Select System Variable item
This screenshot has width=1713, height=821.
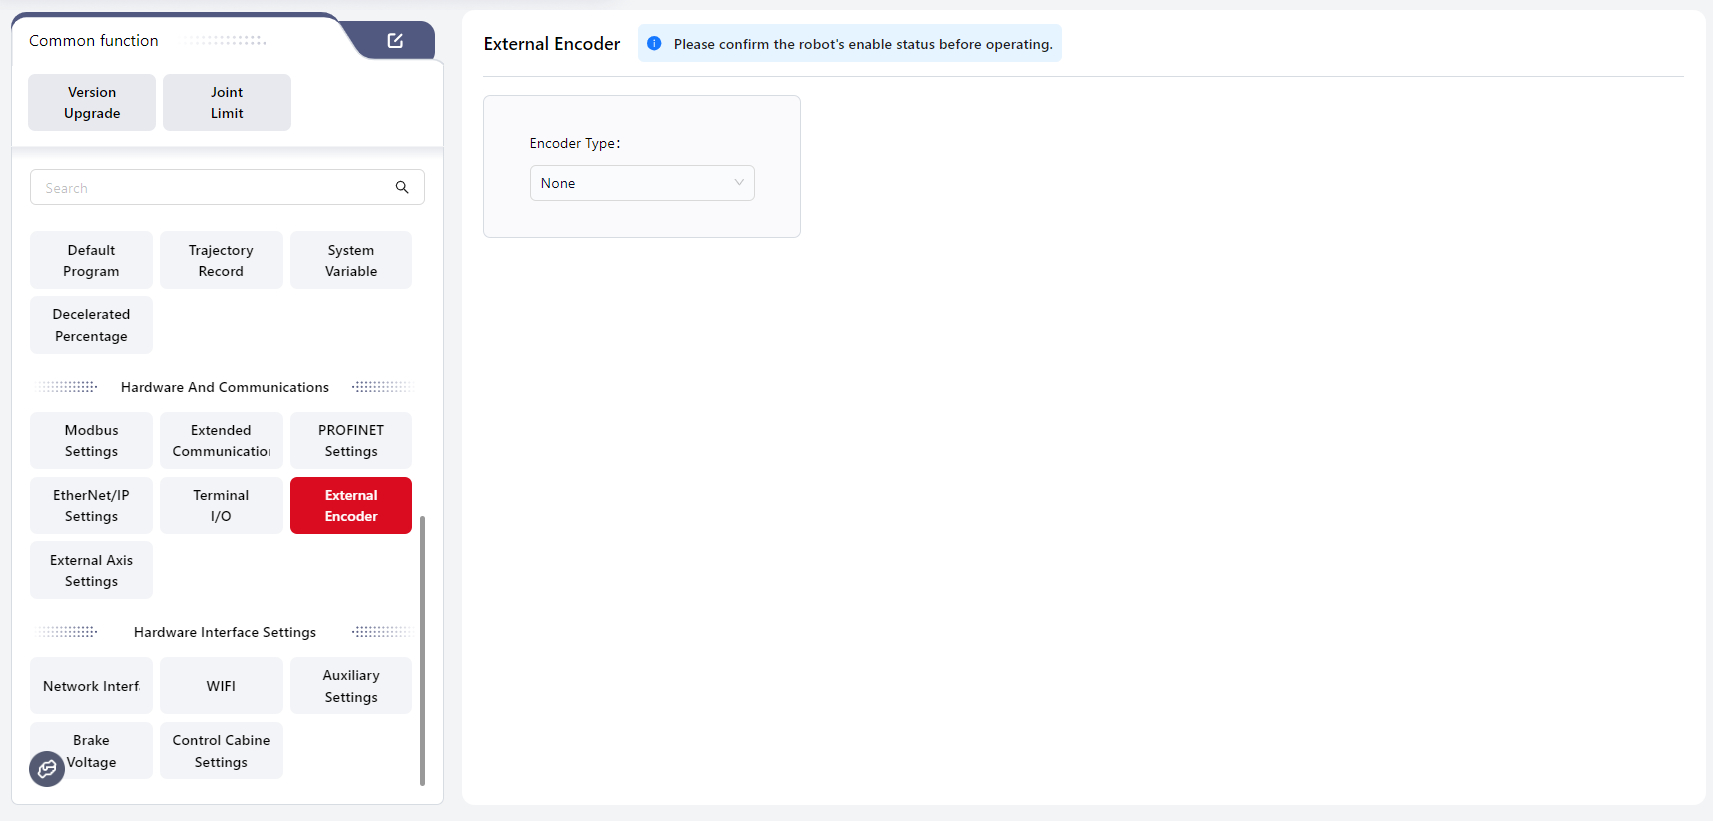point(351,261)
